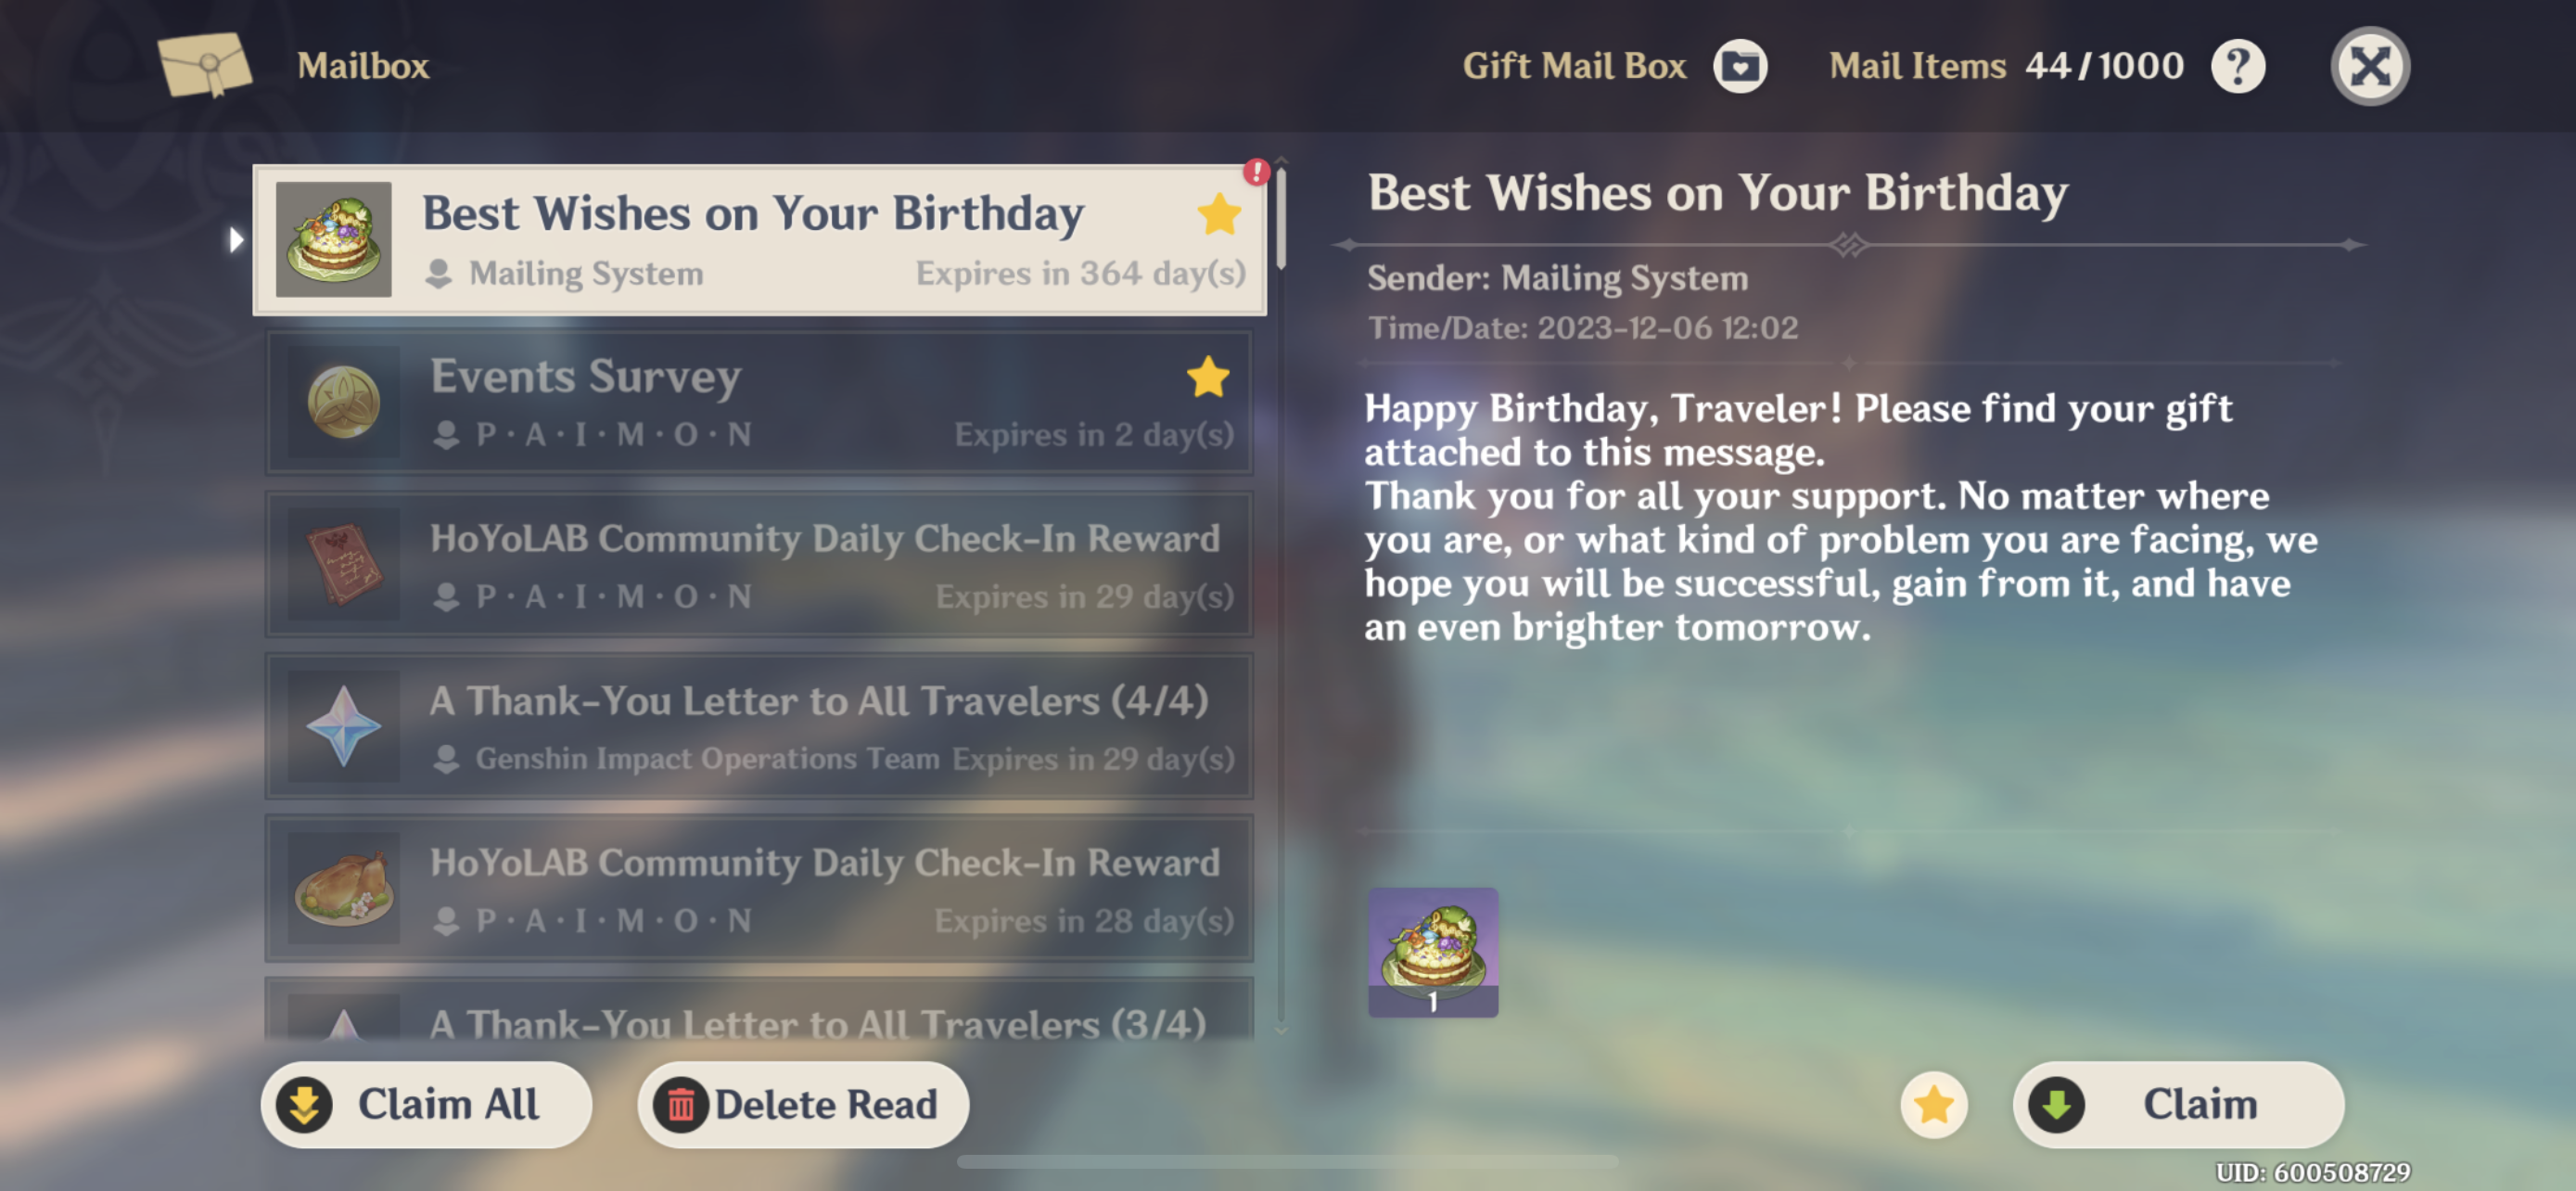
Task: Click the Claim All button
Action: point(426,1104)
